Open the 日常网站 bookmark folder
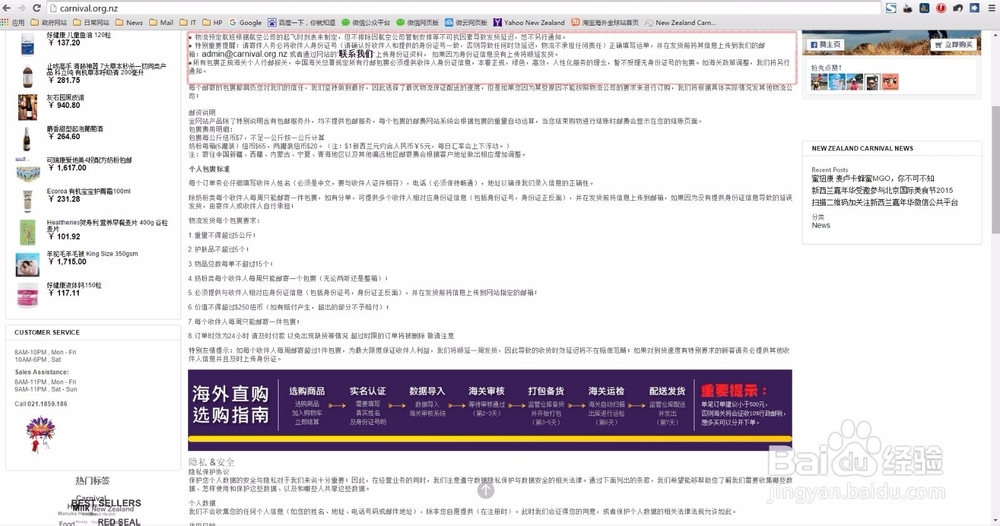This screenshot has width=1000, height=526. coord(91,22)
